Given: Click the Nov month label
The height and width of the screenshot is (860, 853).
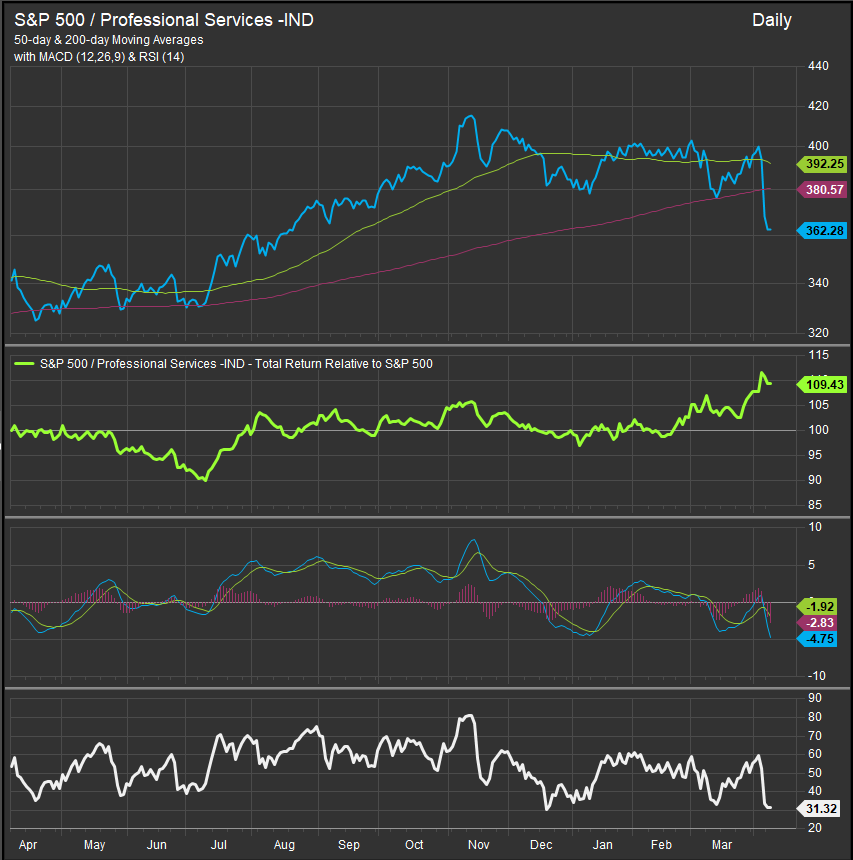Looking at the screenshot, I should 478,845.
